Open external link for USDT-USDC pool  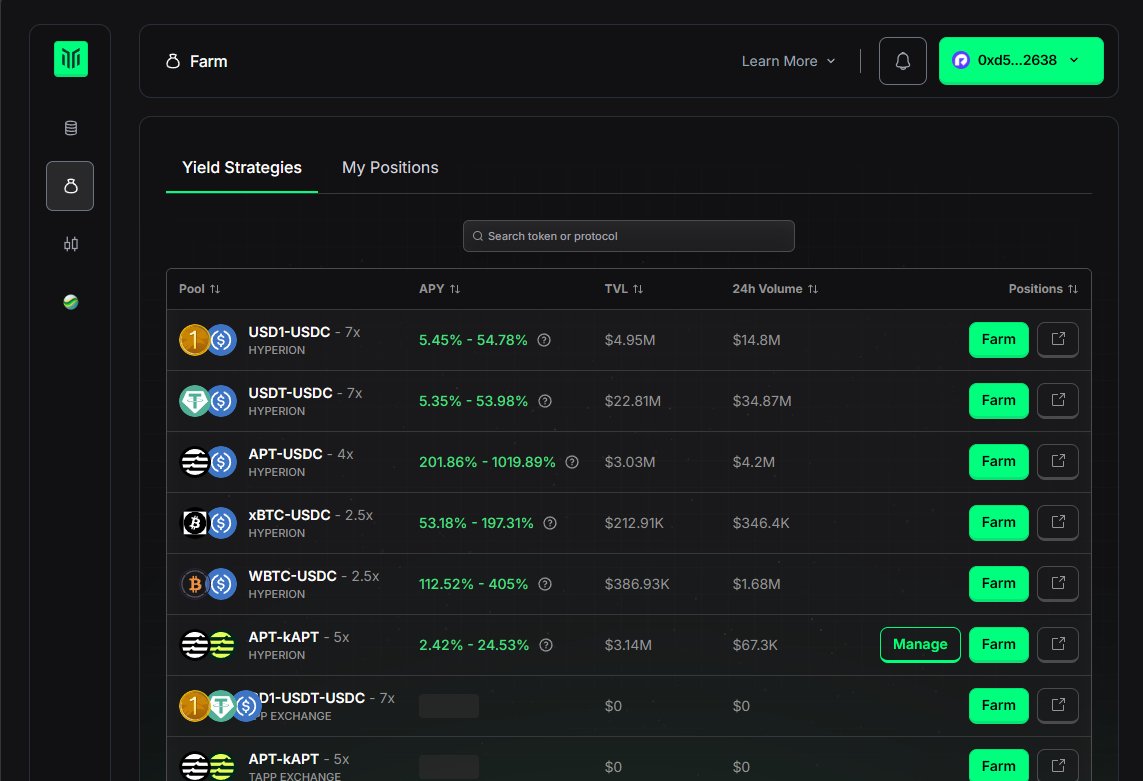click(1058, 400)
